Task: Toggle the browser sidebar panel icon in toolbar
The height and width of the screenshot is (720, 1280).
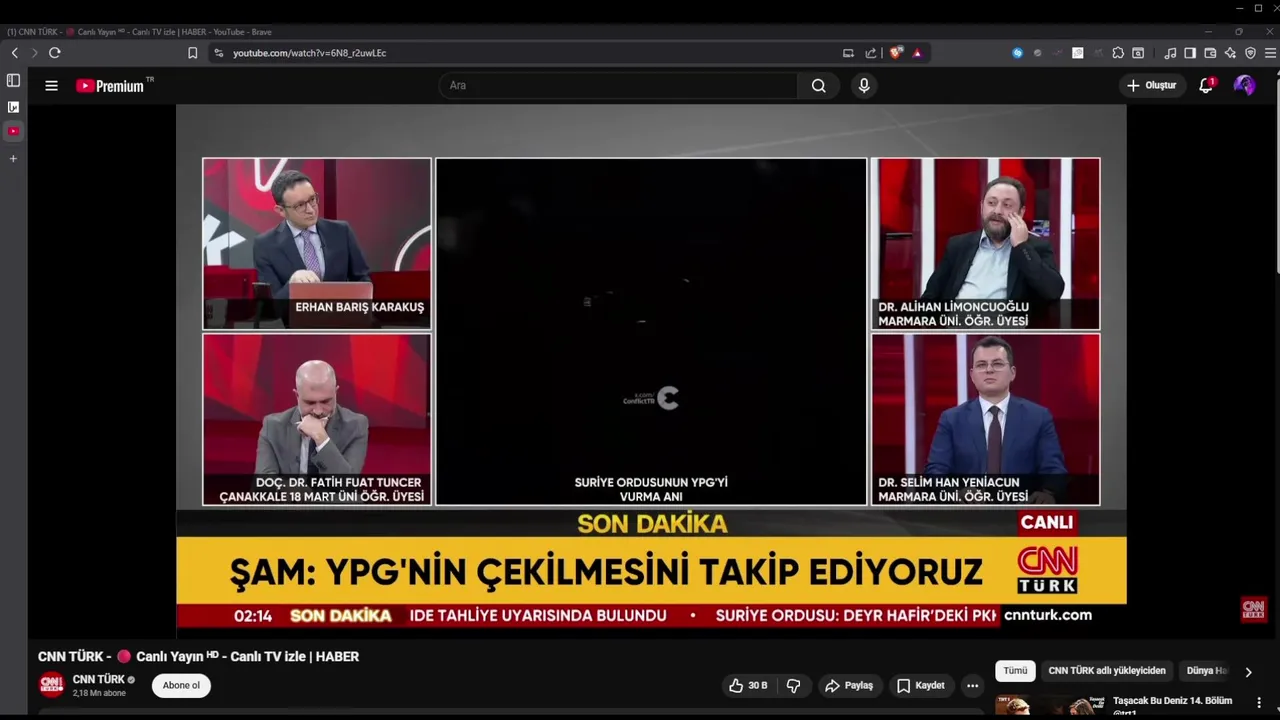Action: coord(1190,53)
